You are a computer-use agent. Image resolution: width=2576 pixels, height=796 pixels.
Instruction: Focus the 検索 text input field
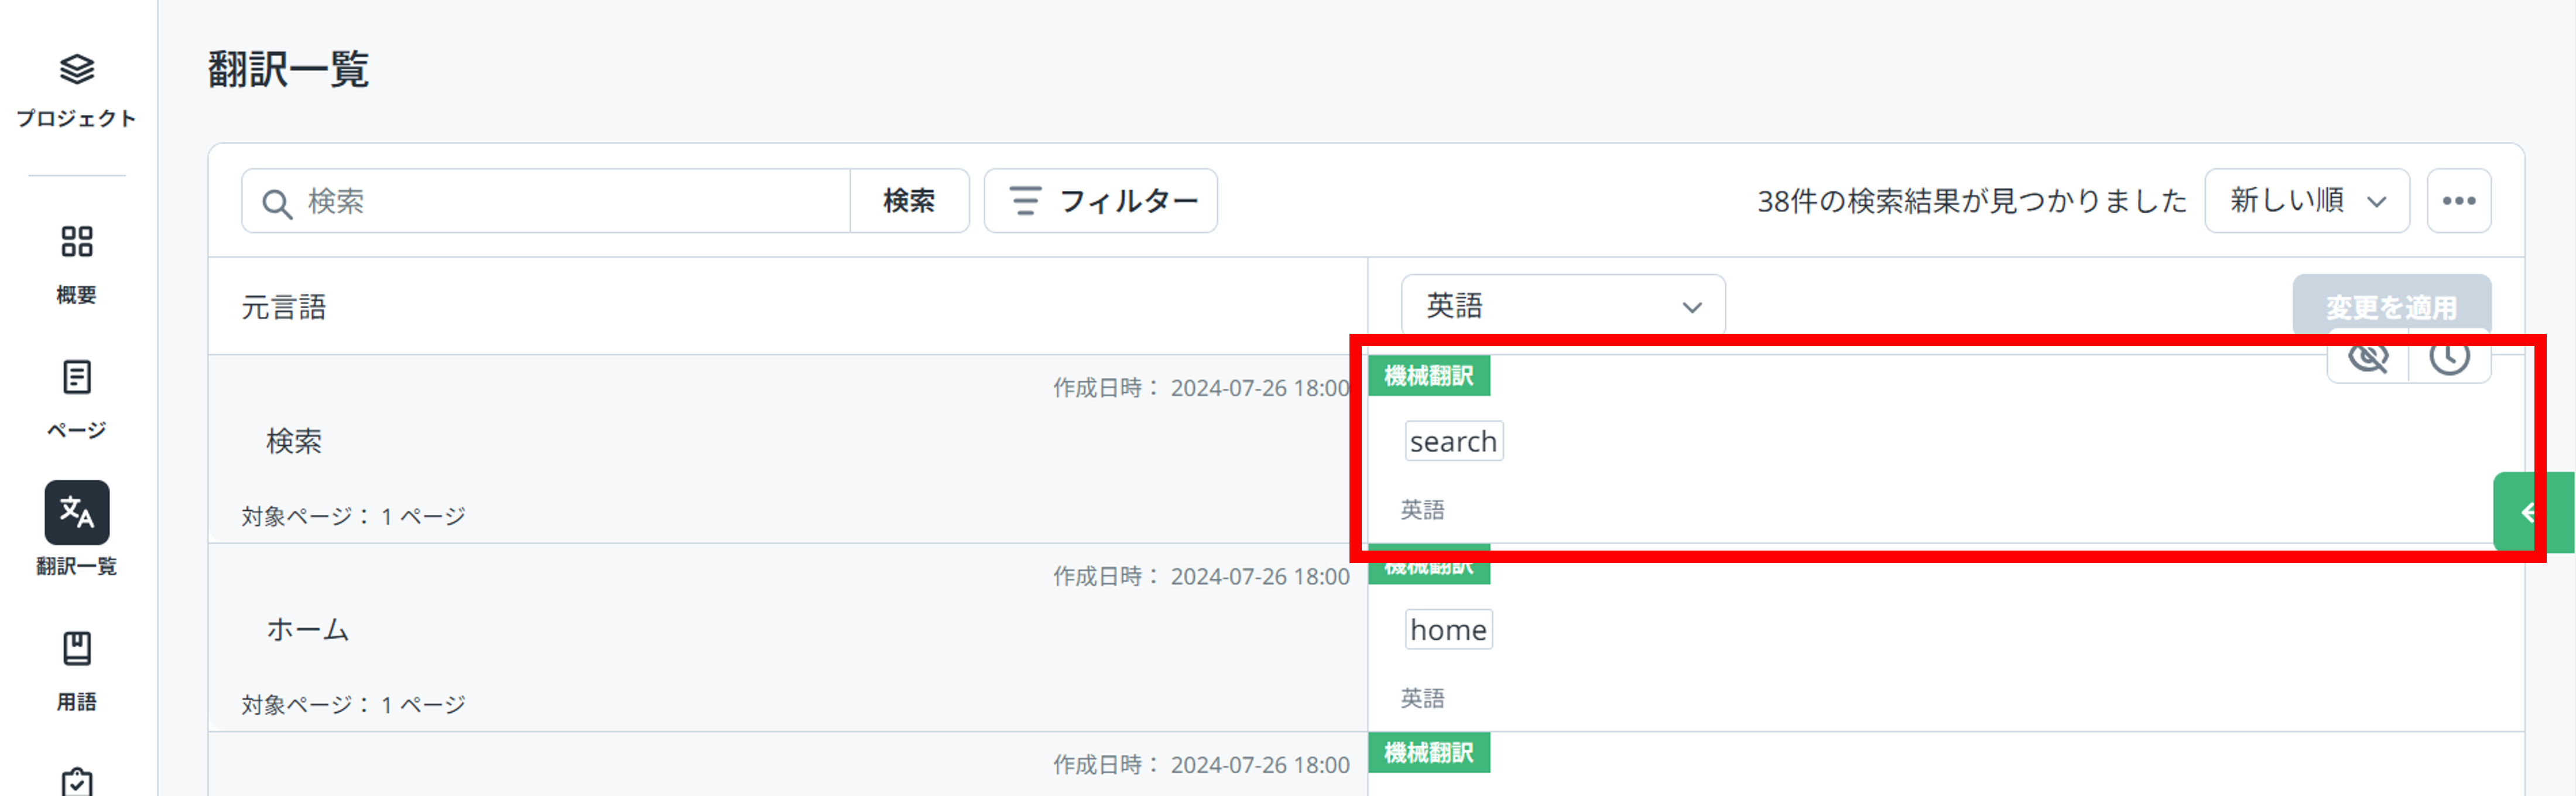[546, 201]
